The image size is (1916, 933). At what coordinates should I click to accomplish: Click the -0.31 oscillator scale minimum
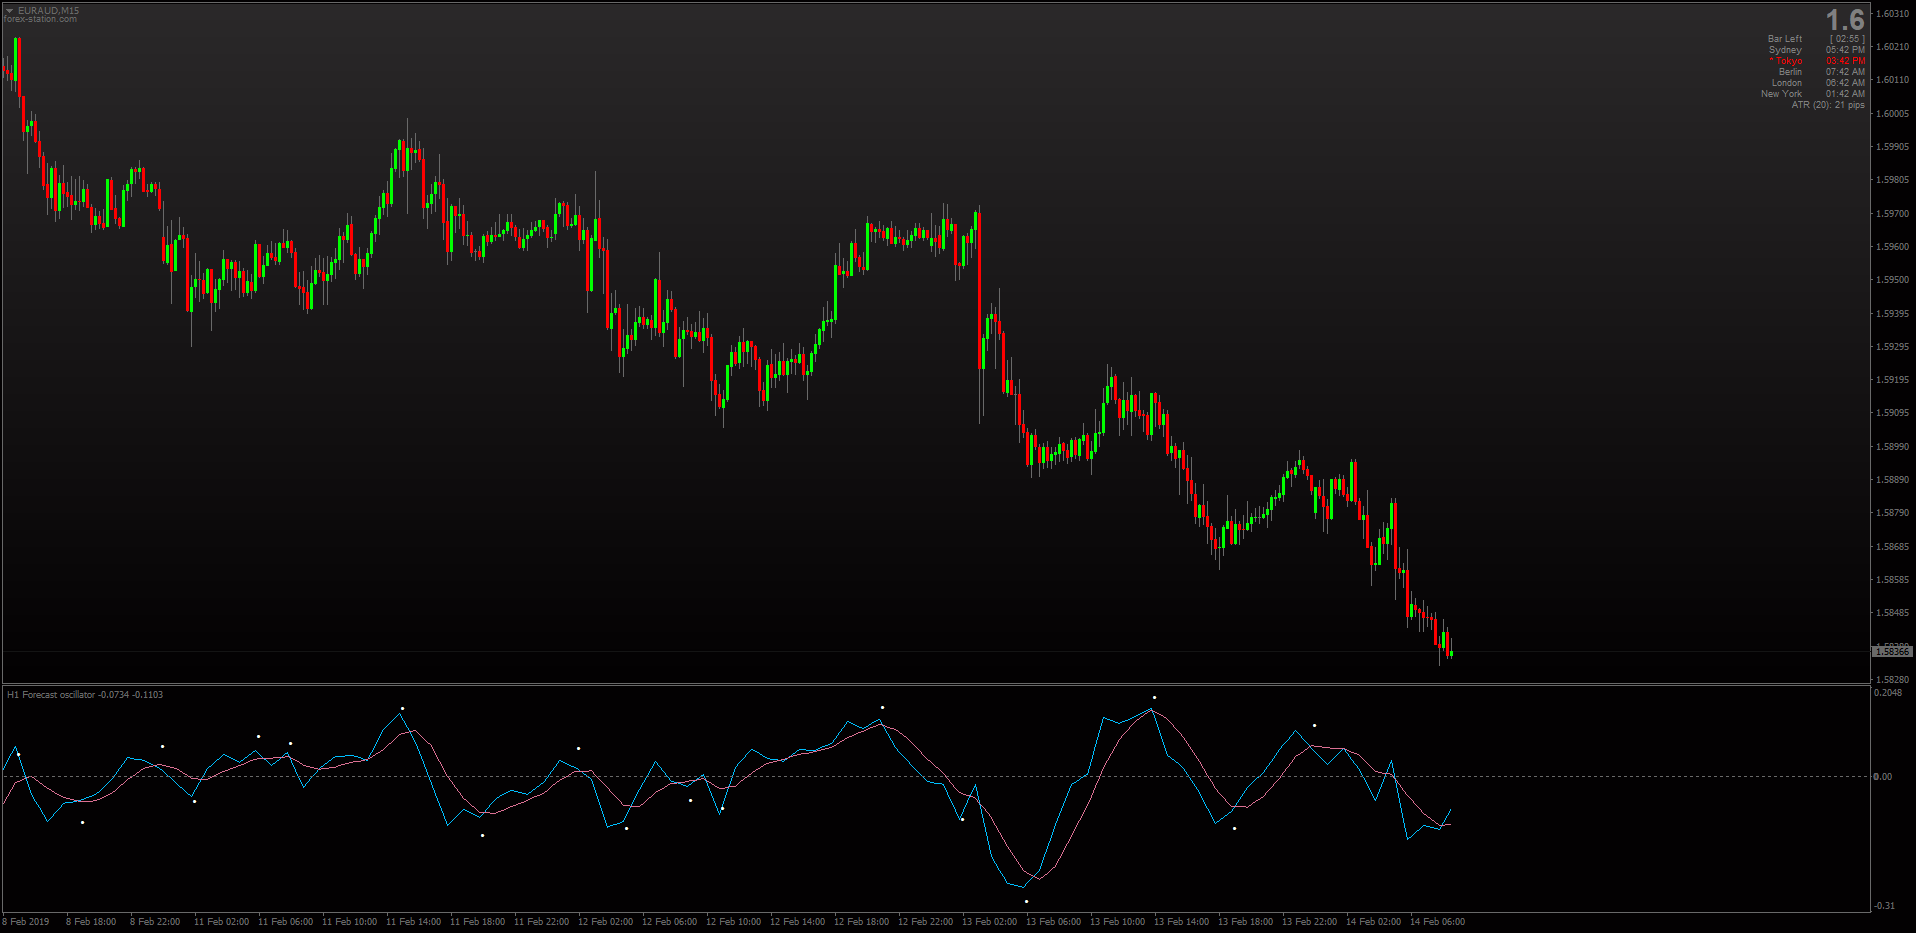coord(1884,906)
